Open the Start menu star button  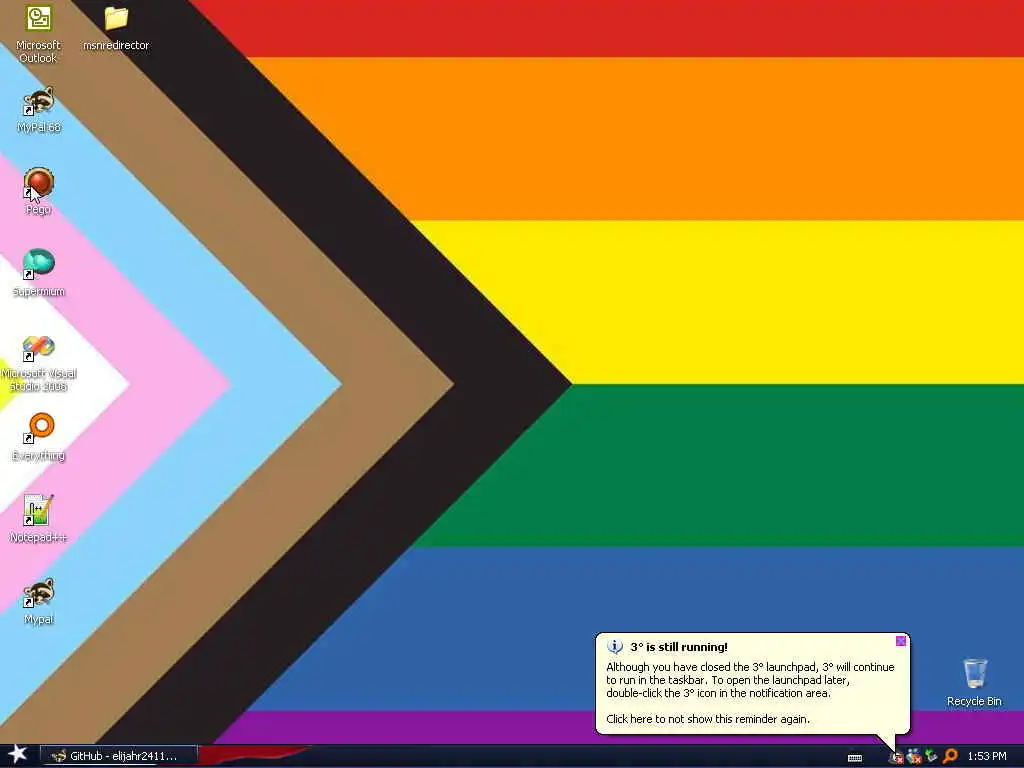(x=18, y=754)
